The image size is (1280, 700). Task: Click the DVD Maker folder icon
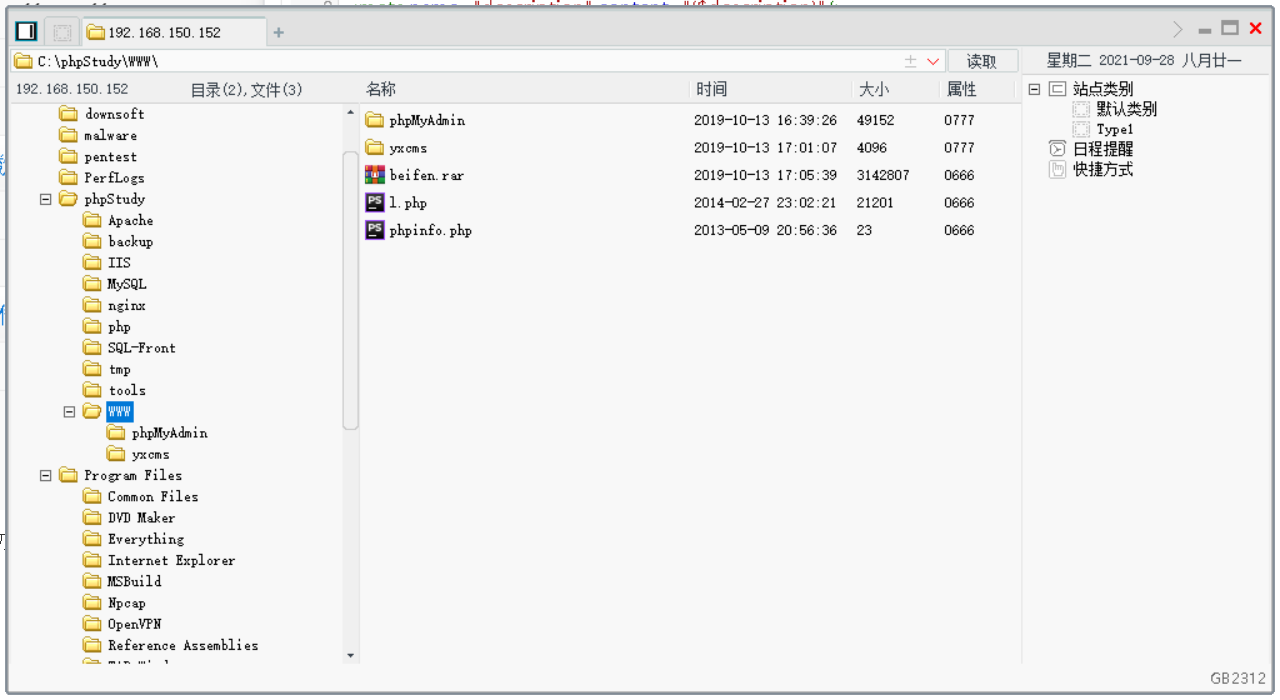tap(92, 518)
